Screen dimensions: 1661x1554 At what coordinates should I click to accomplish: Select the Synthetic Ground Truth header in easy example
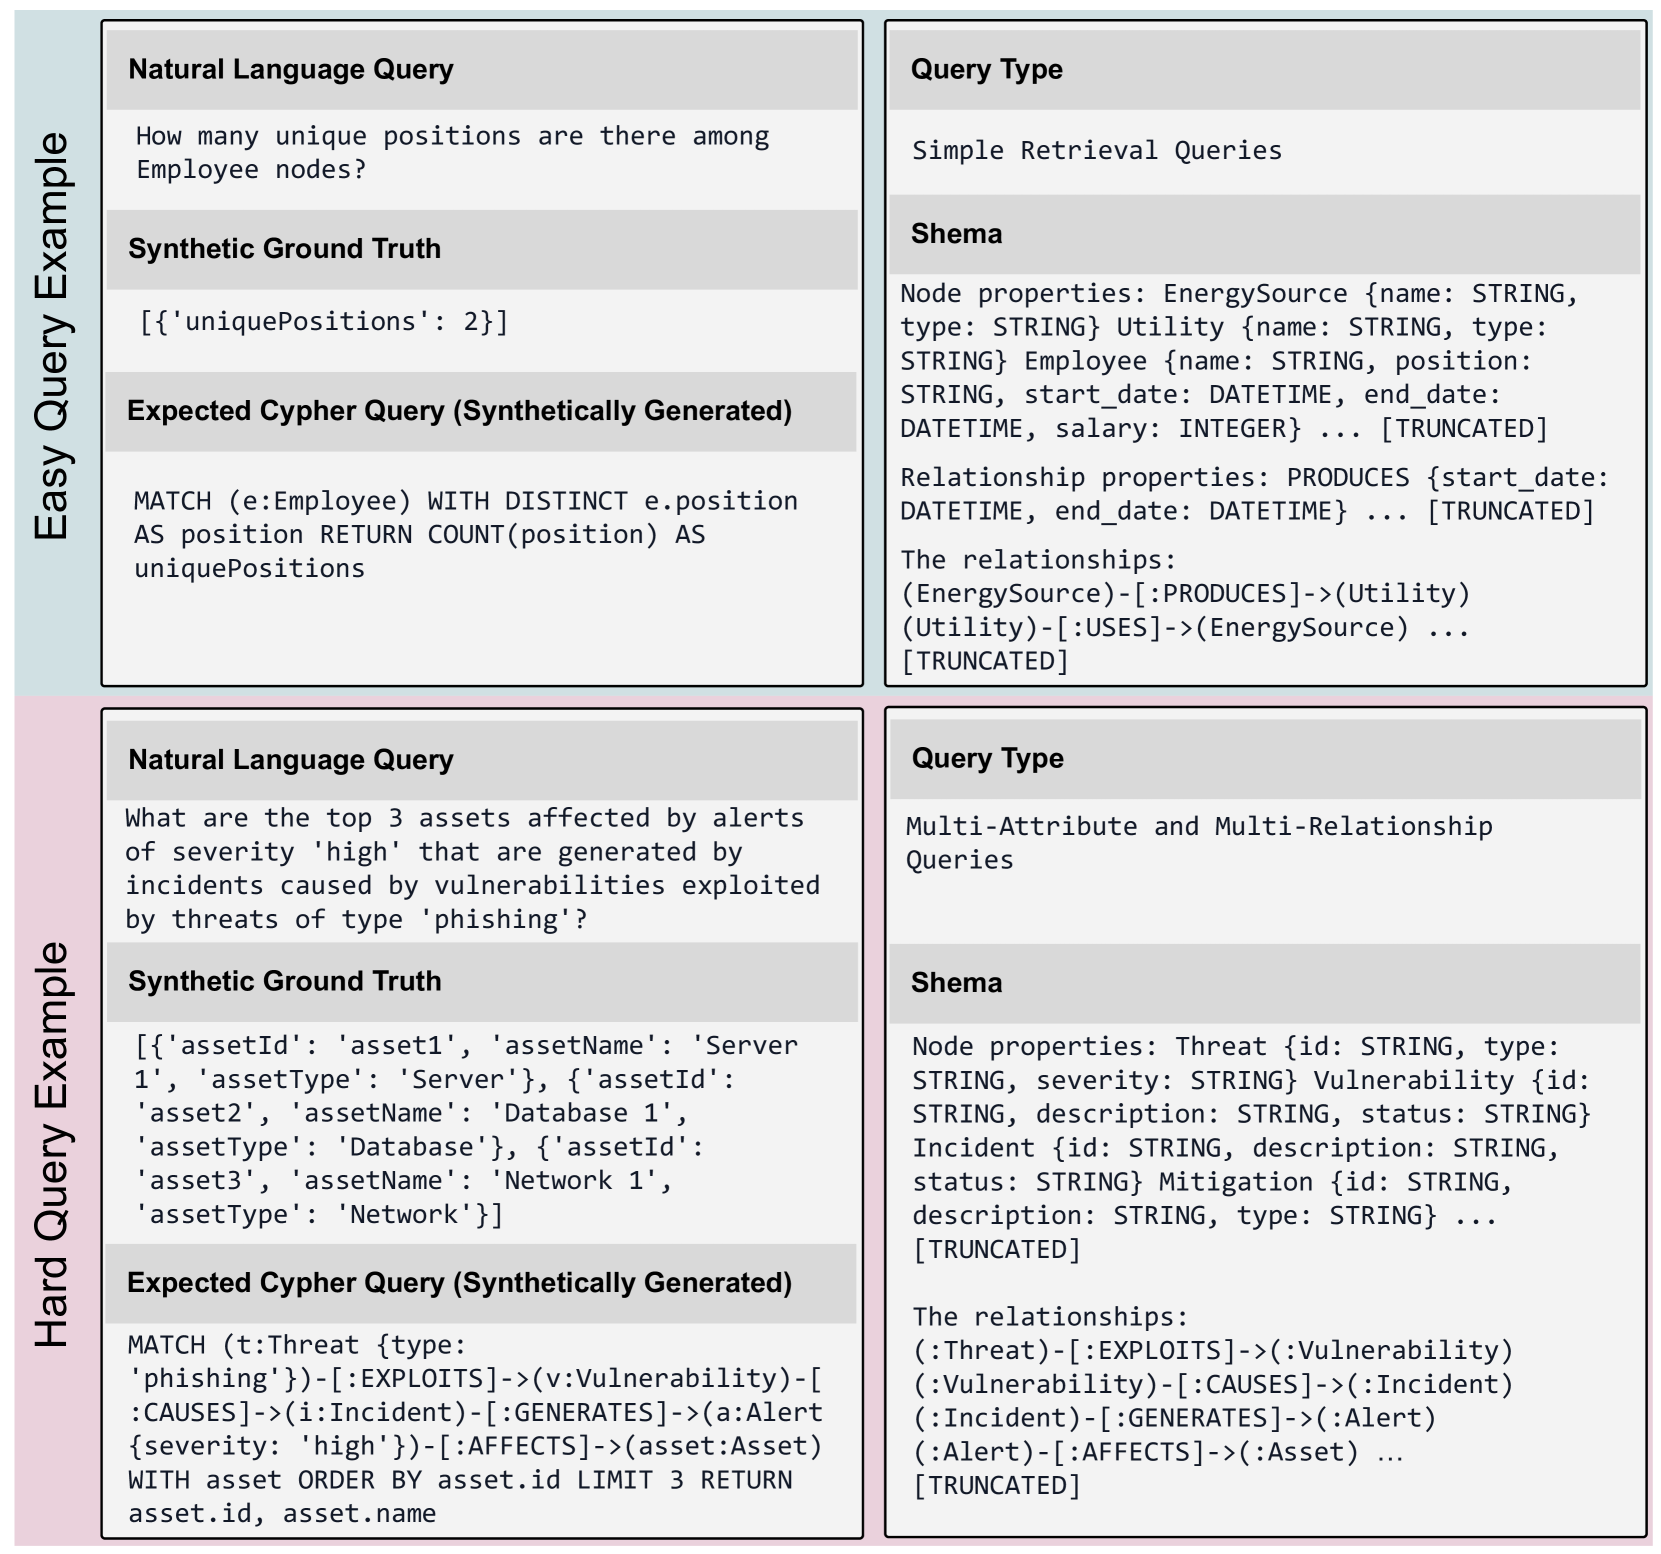pyautogui.click(x=284, y=248)
